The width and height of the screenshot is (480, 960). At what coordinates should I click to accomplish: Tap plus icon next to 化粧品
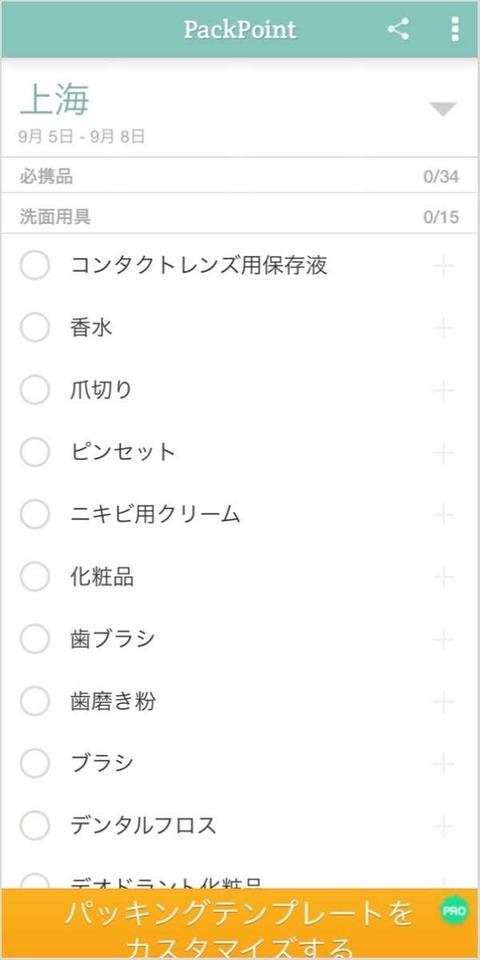[443, 577]
